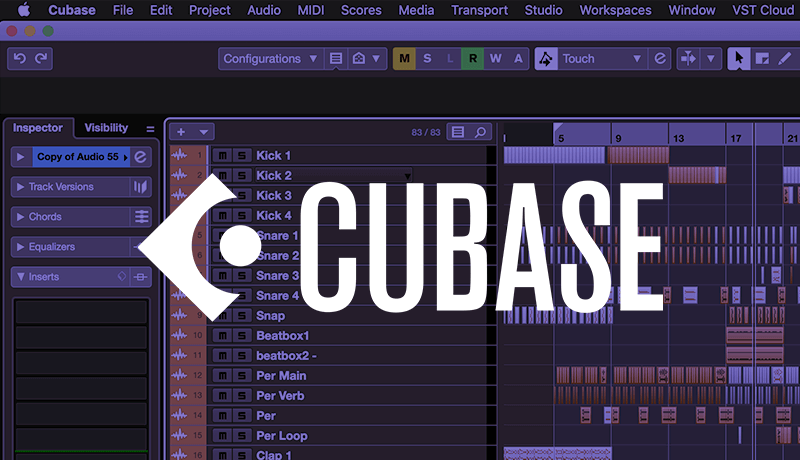This screenshot has width=800, height=460.
Task: Switch to the Visibility tab
Action: pyautogui.click(x=106, y=127)
